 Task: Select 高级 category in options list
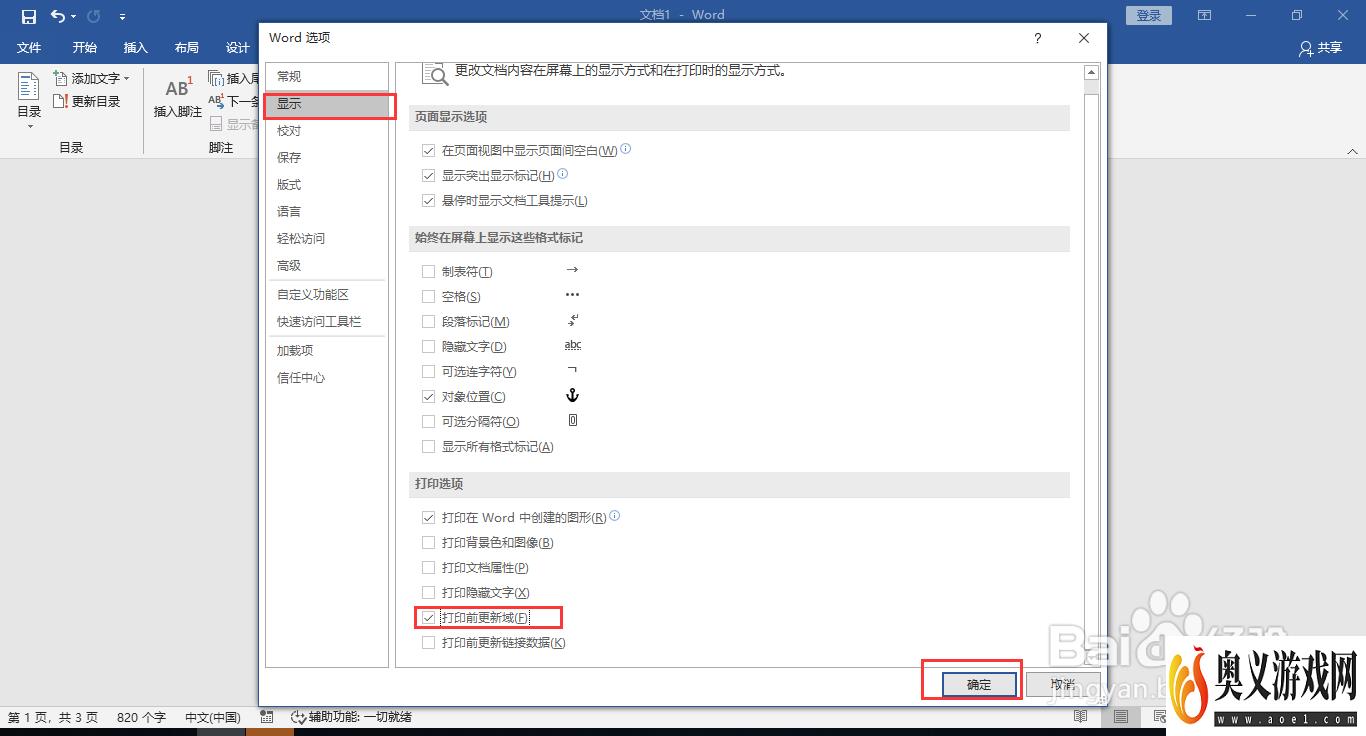point(326,265)
